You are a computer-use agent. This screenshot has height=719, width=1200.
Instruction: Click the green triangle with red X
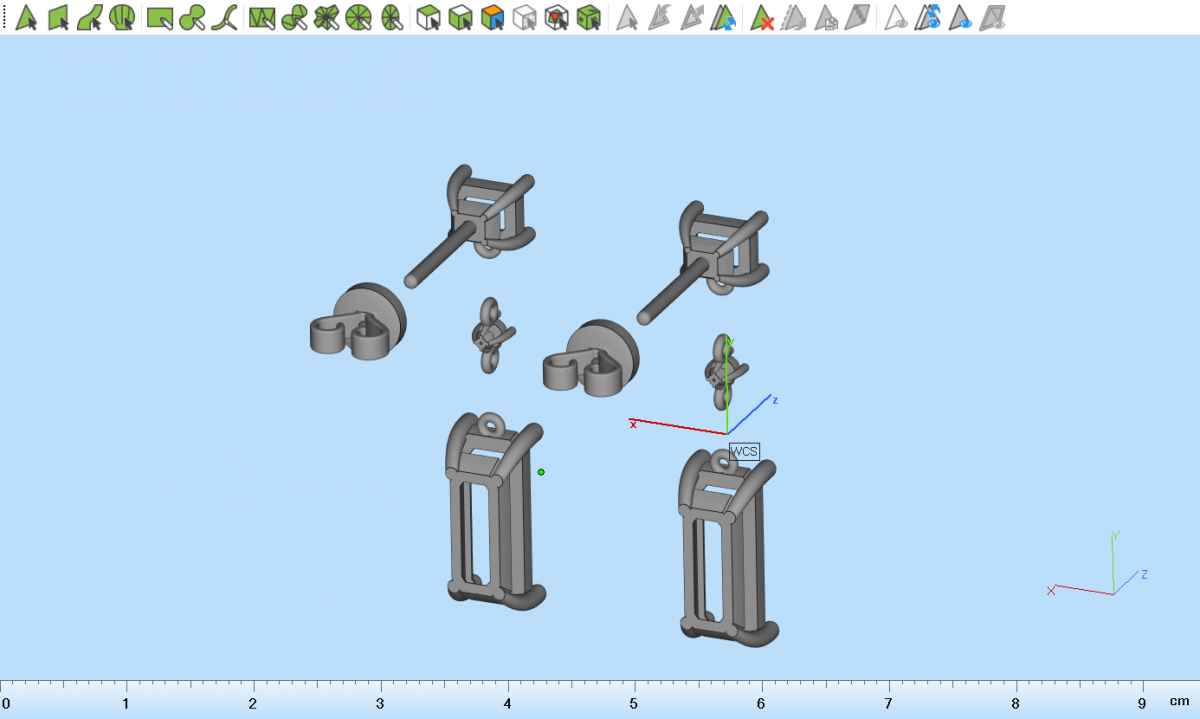(x=763, y=17)
